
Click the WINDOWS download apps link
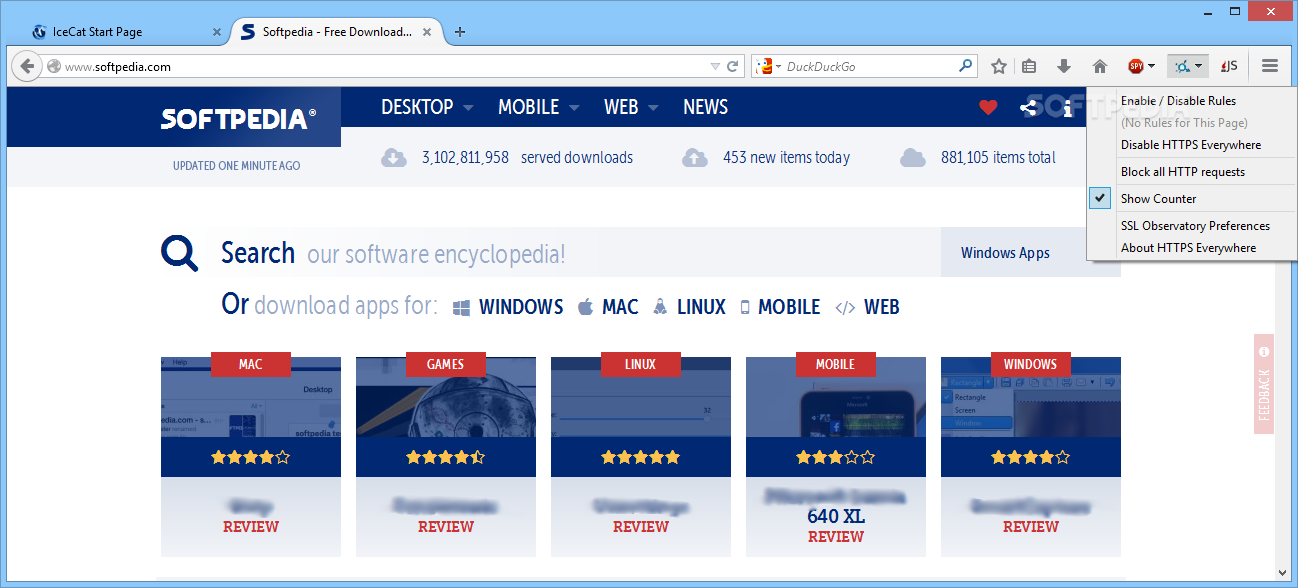coord(508,307)
